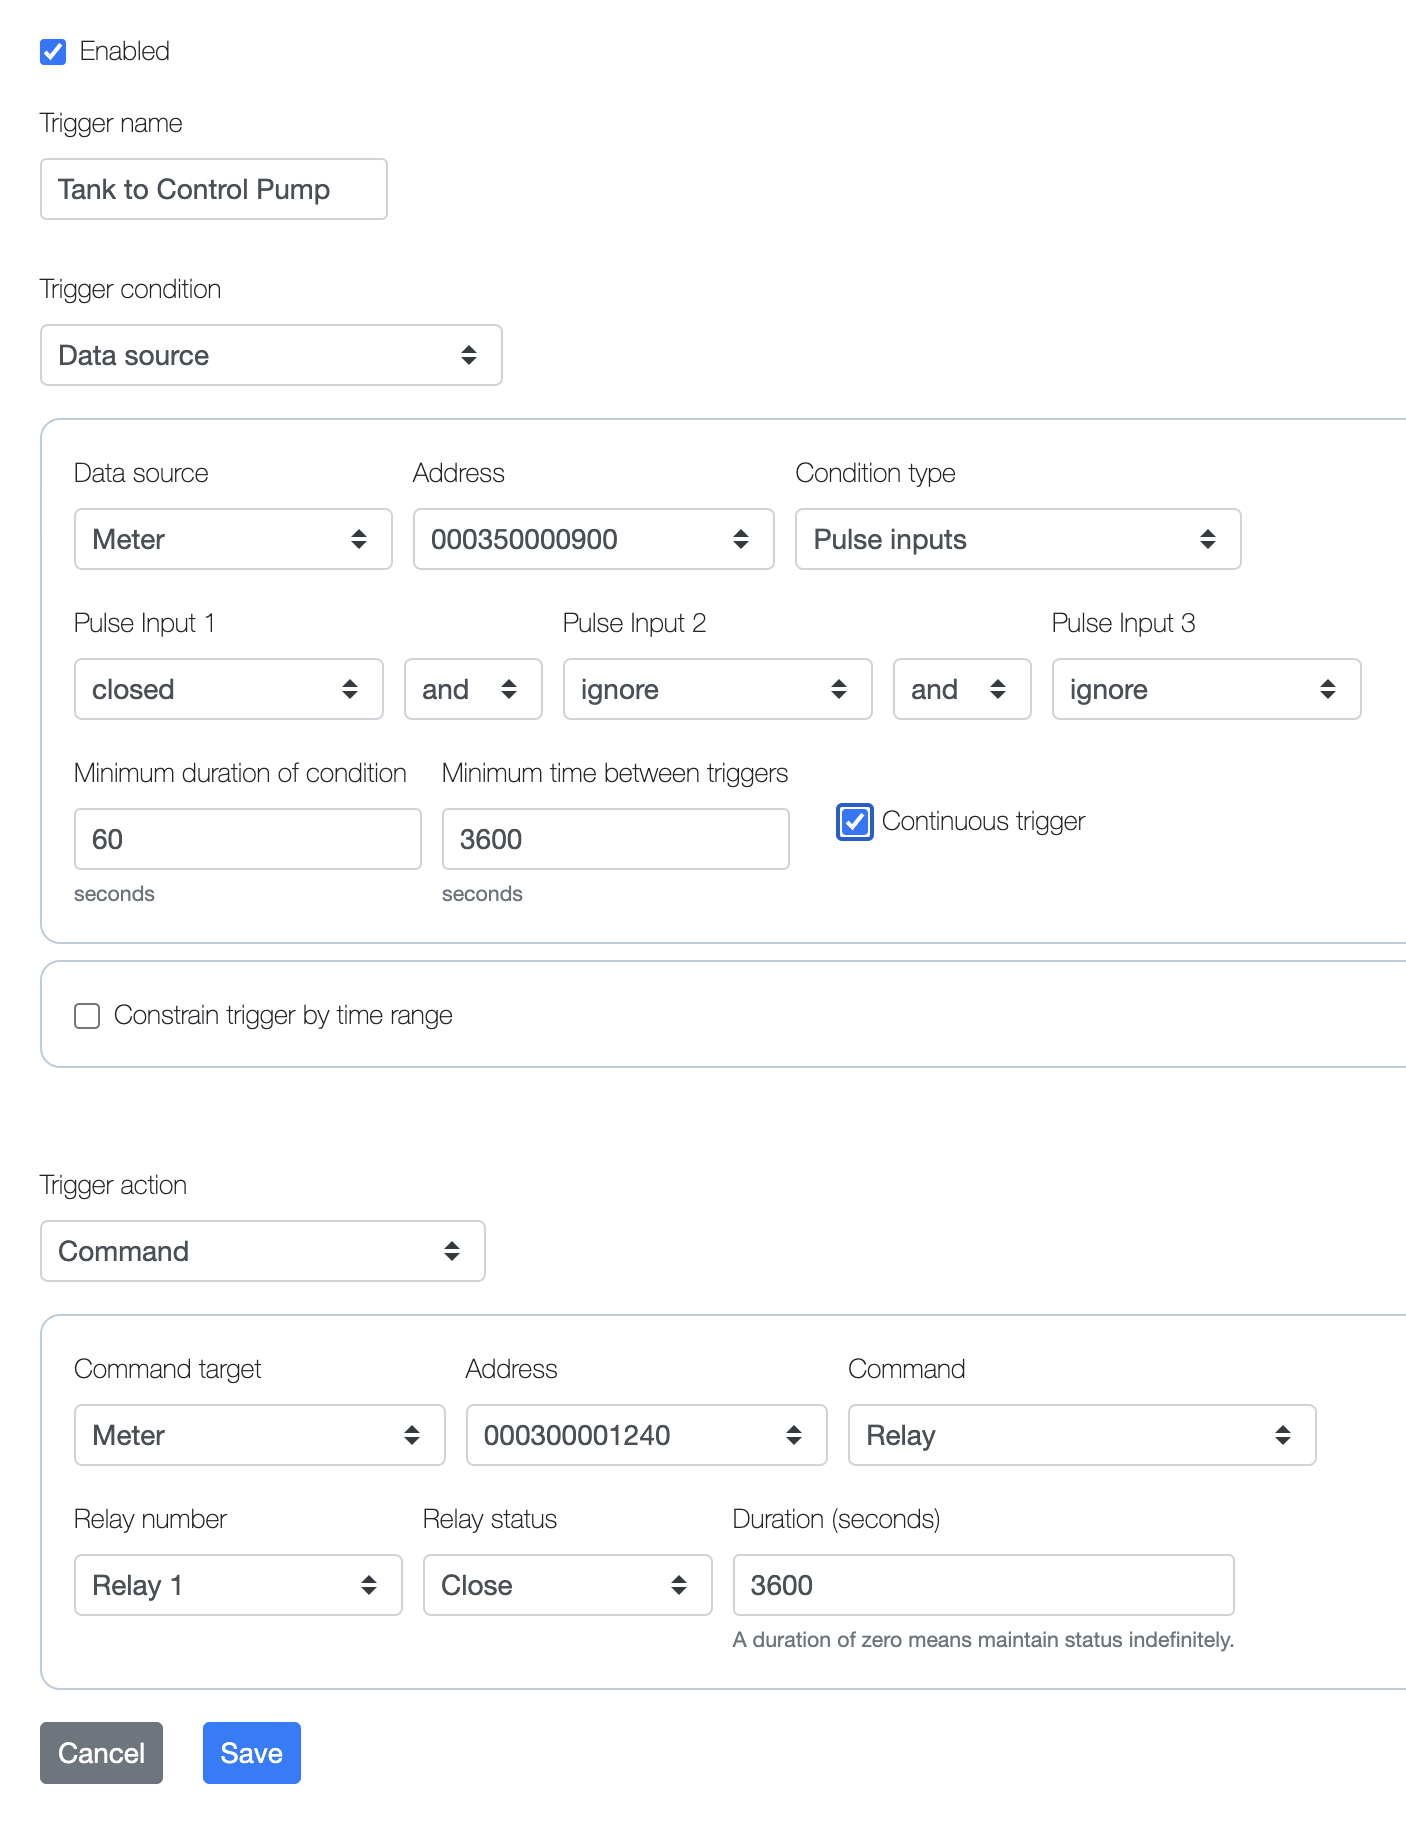Change Relay status Close dropdown
Image resolution: width=1406 pixels, height=1834 pixels.
tap(567, 1585)
